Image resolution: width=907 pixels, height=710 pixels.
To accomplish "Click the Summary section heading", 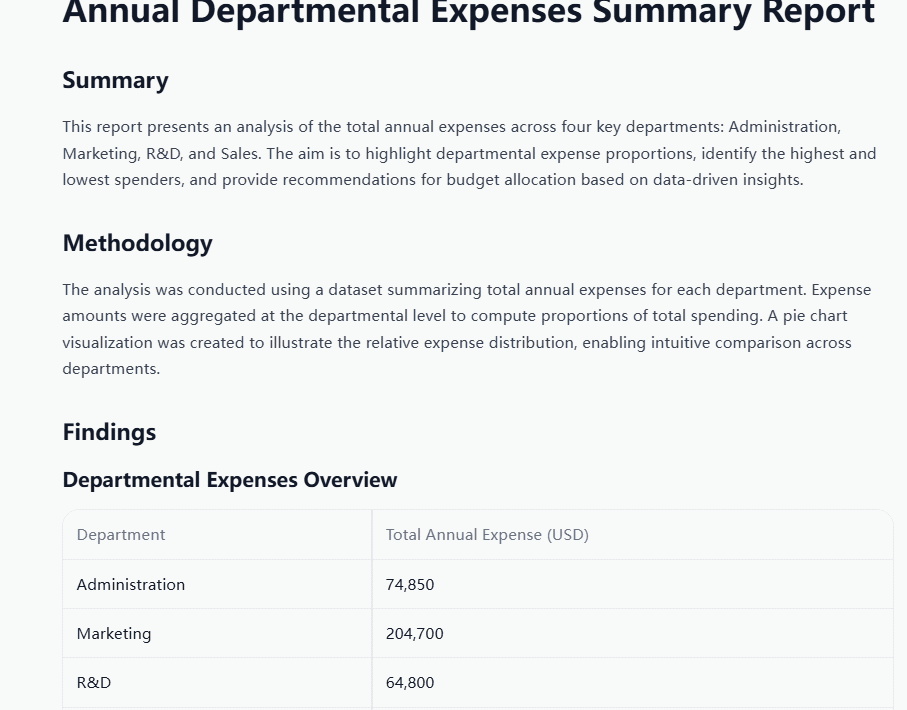I will click(x=115, y=81).
